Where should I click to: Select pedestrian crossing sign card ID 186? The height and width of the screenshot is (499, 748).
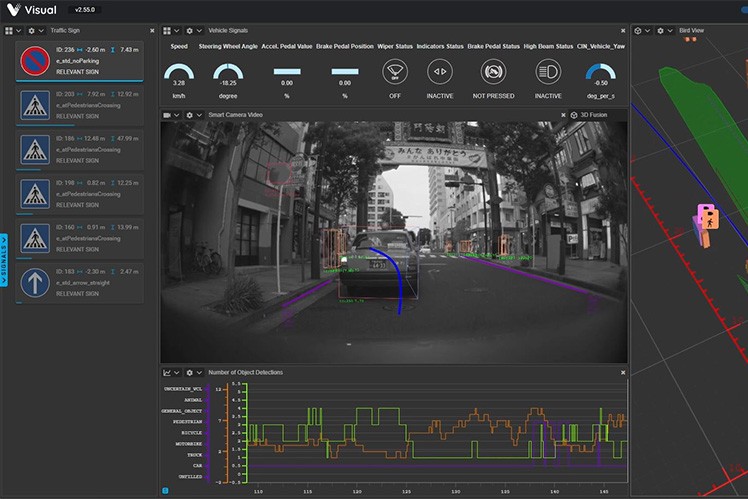click(x=79, y=150)
